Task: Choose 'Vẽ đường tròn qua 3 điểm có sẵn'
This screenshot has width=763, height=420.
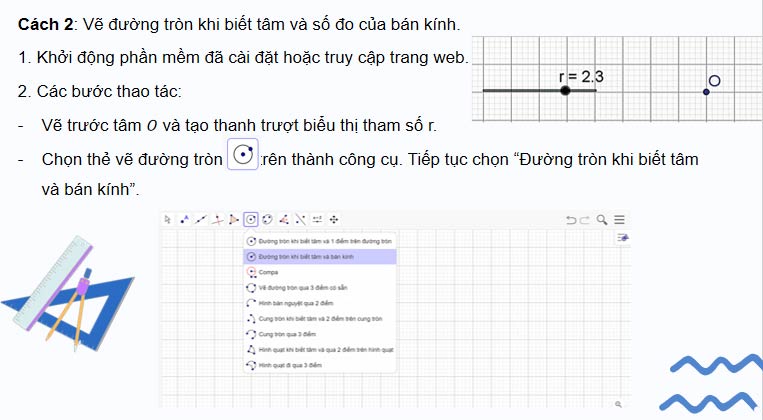Action: click(x=320, y=288)
